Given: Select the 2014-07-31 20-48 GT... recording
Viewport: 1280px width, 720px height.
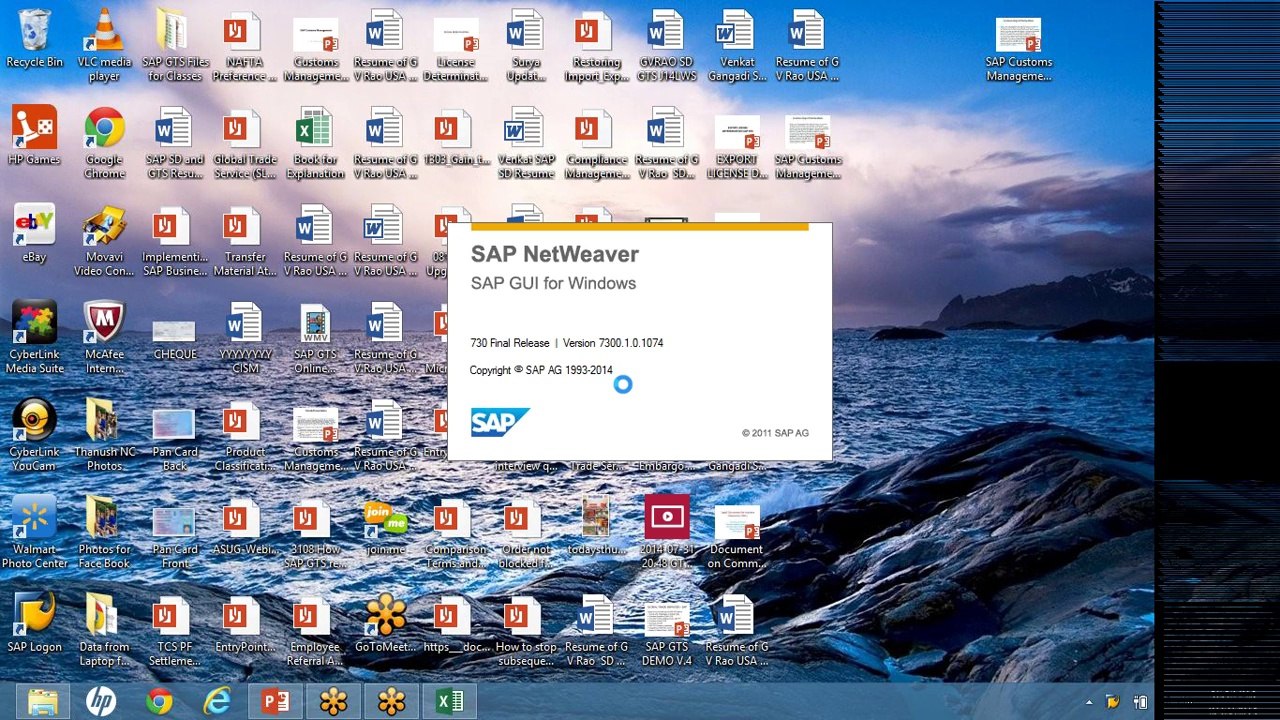Looking at the screenshot, I should (x=667, y=533).
